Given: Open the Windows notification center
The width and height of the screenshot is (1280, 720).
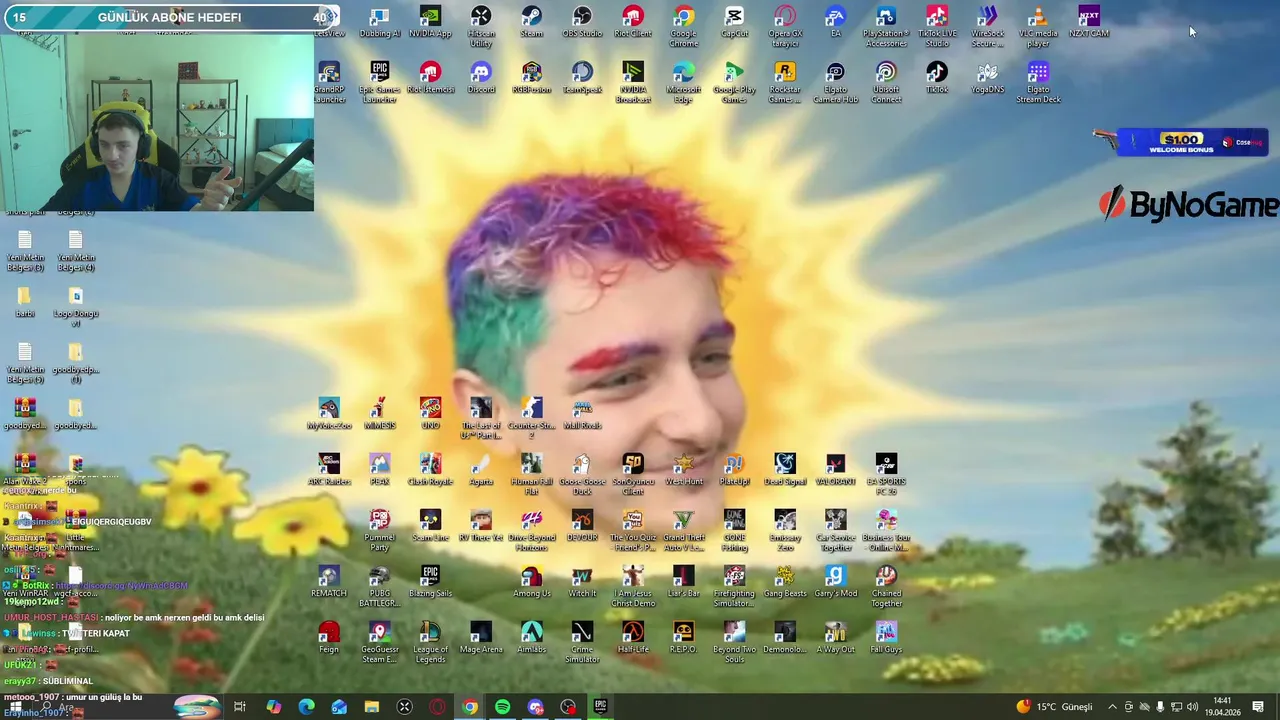Looking at the screenshot, I should 1258,707.
